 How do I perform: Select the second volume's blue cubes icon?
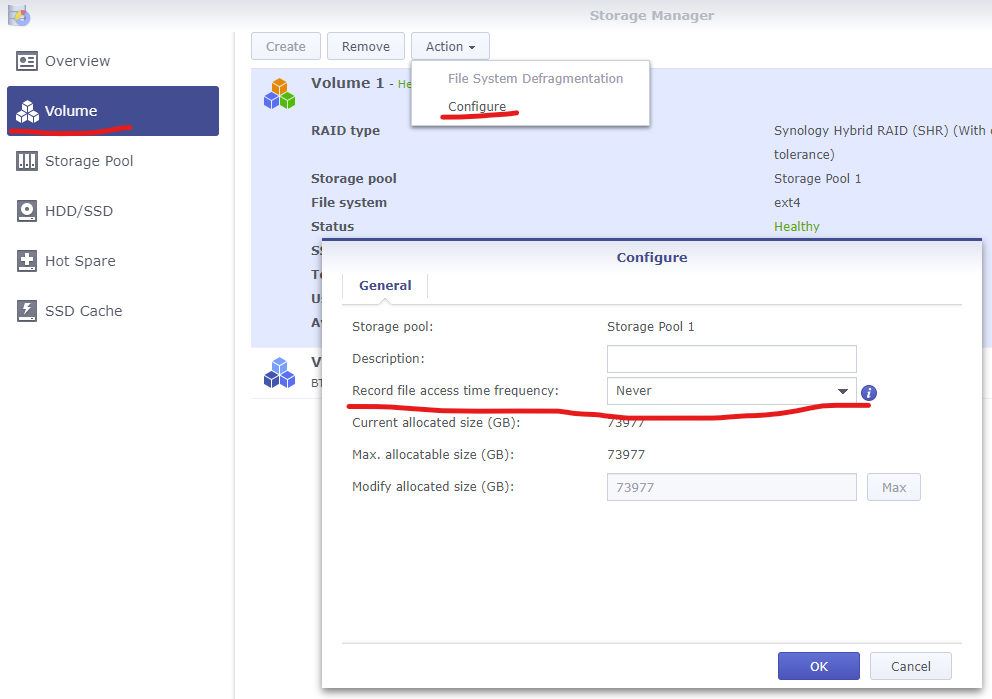(x=280, y=373)
